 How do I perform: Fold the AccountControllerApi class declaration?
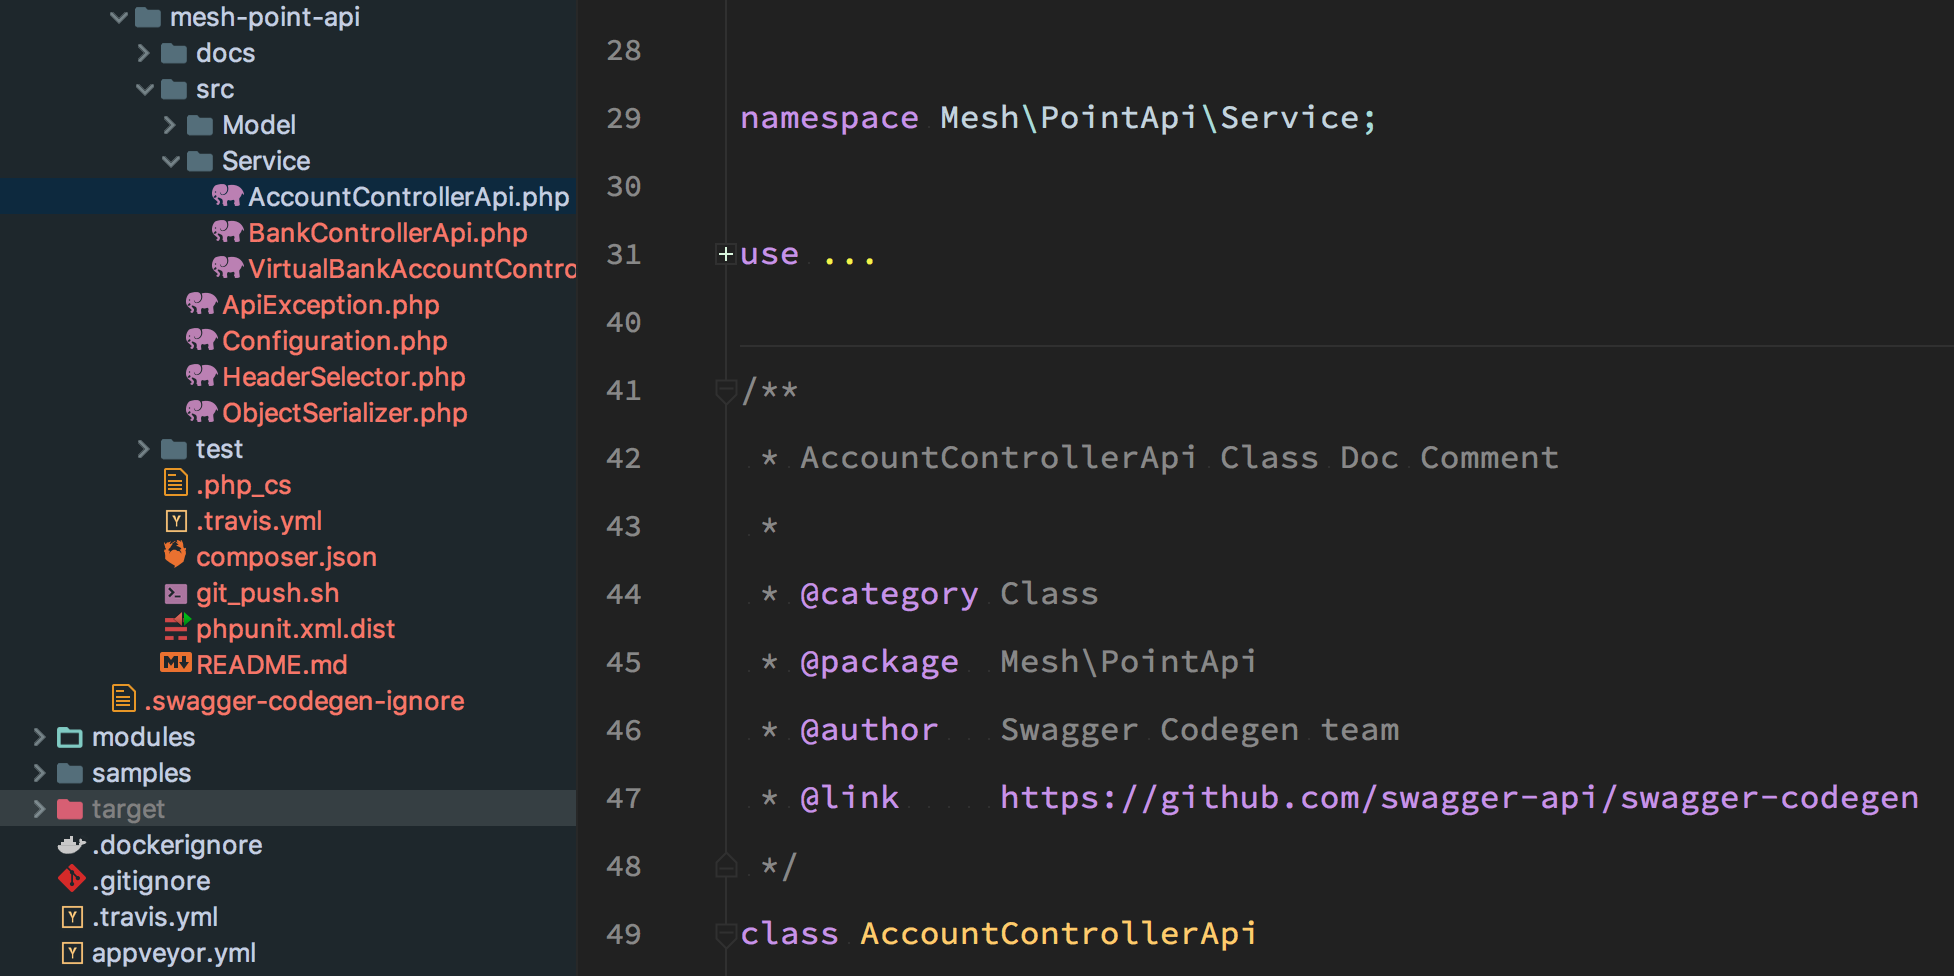pos(726,935)
